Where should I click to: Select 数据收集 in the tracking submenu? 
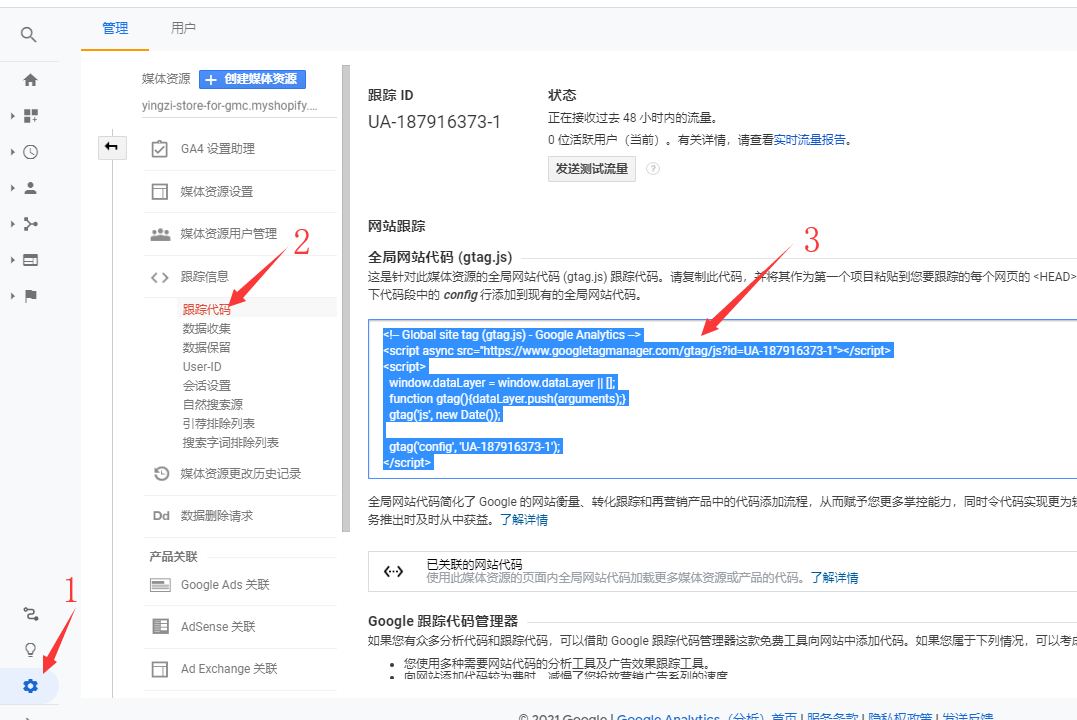point(207,328)
